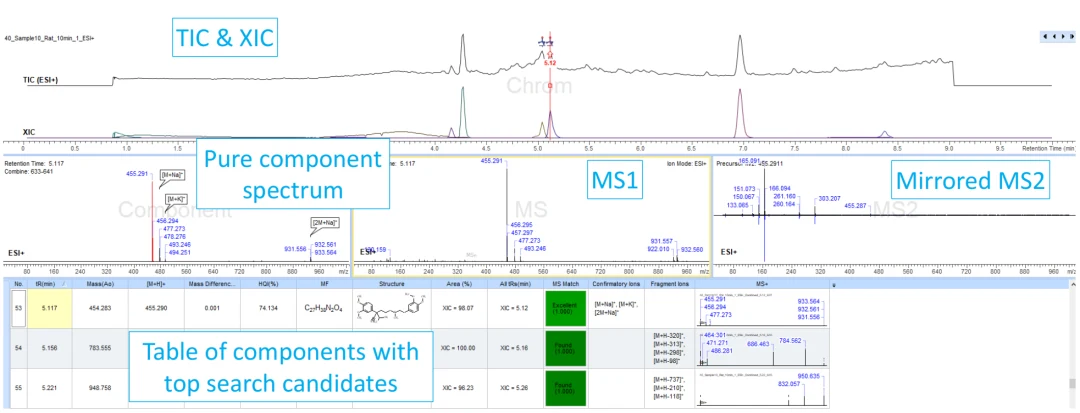Click the red 5.12 peak marker label
1080x413 pixels.
[x=550, y=63]
